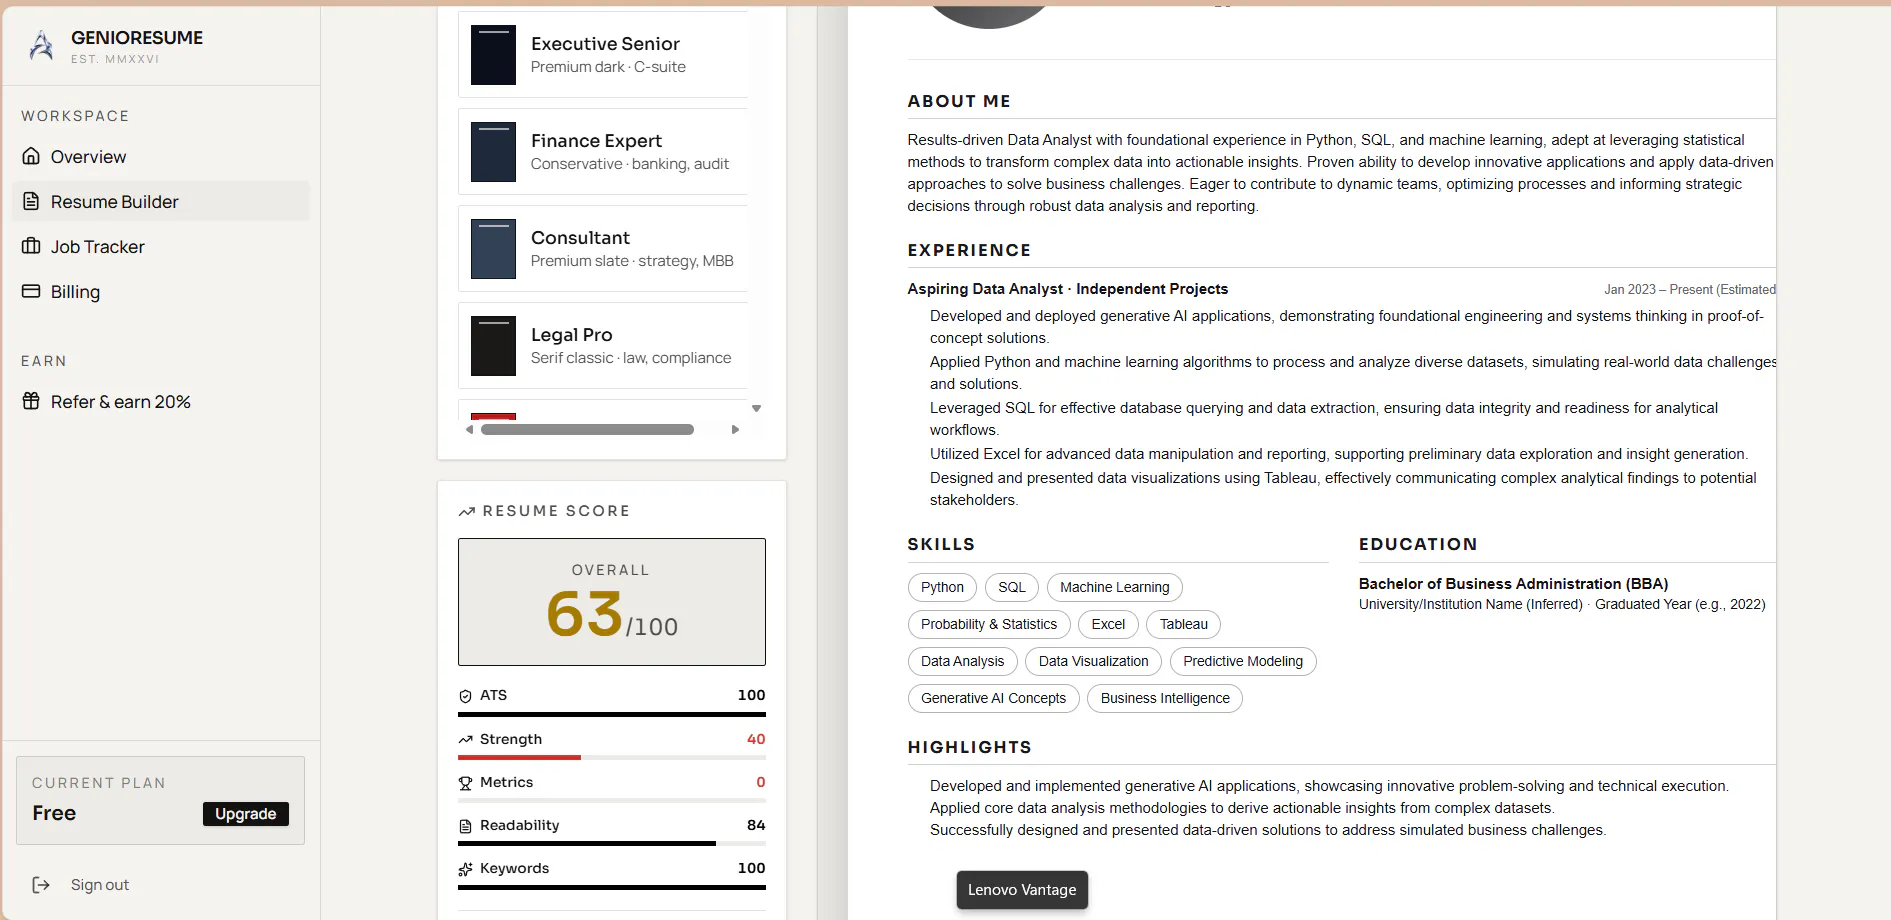Click the Machine Learning skill chip
The image size is (1891, 920).
pos(1115,588)
